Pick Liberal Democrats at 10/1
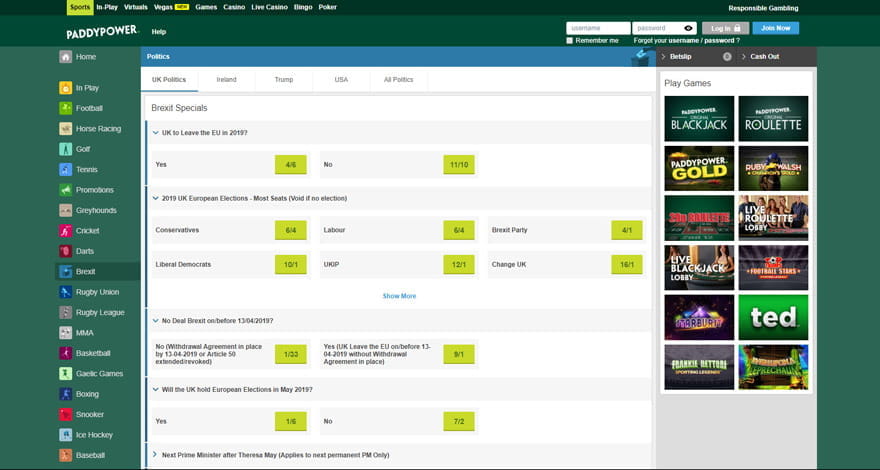The height and width of the screenshot is (470, 880). click(x=291, y=264)
